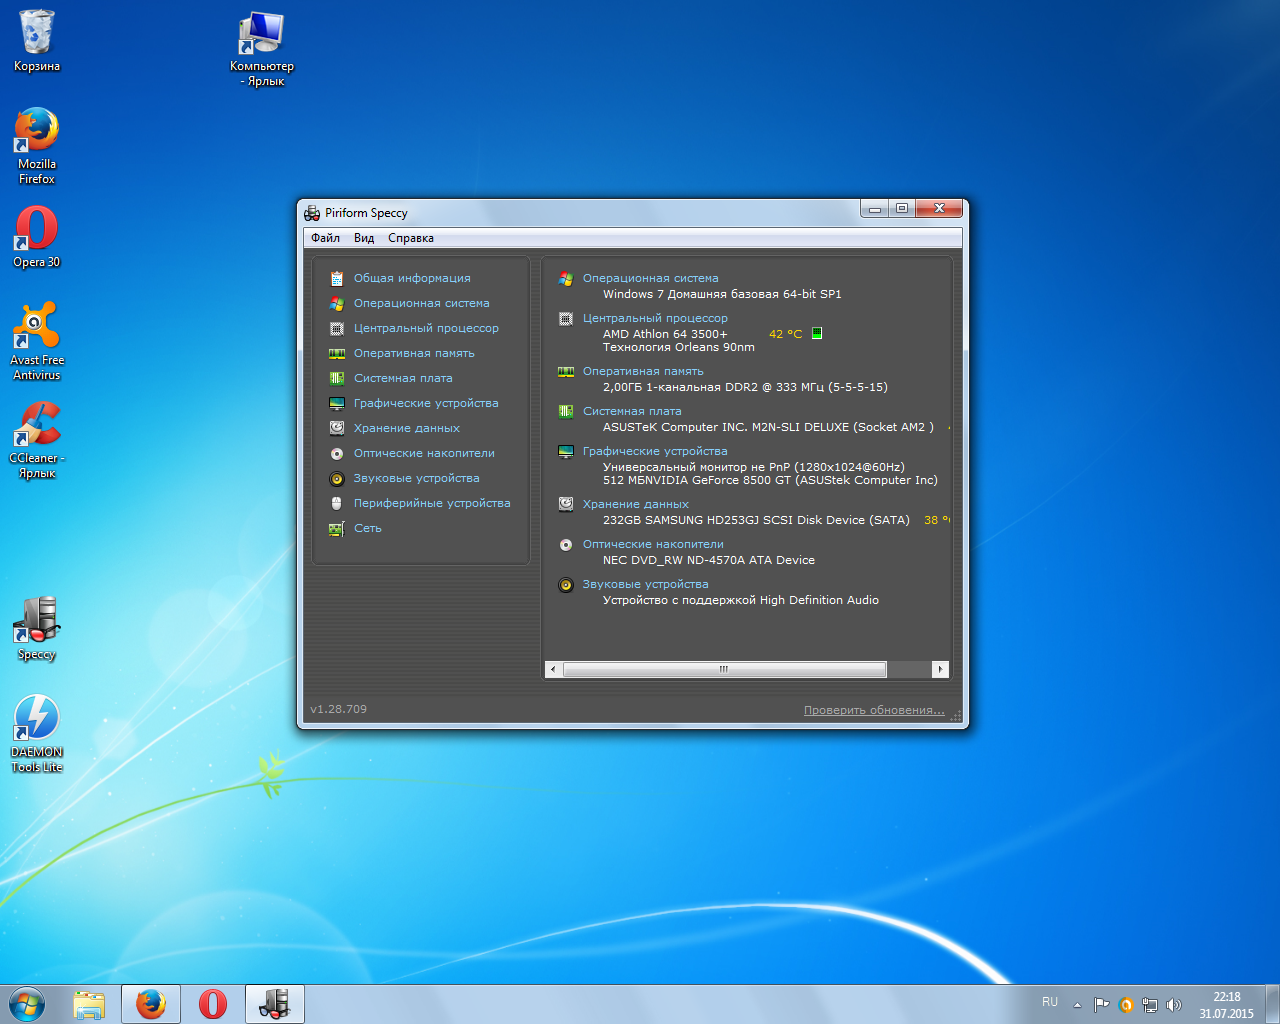Click the Универсальный монитор не PnP line
The width and height of the screenshot is (1280, 1024).
coord(753,467)
